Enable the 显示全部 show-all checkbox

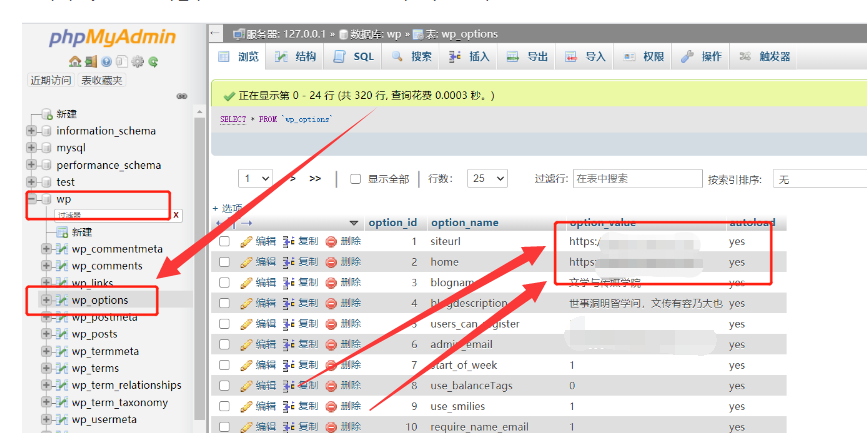356,179
